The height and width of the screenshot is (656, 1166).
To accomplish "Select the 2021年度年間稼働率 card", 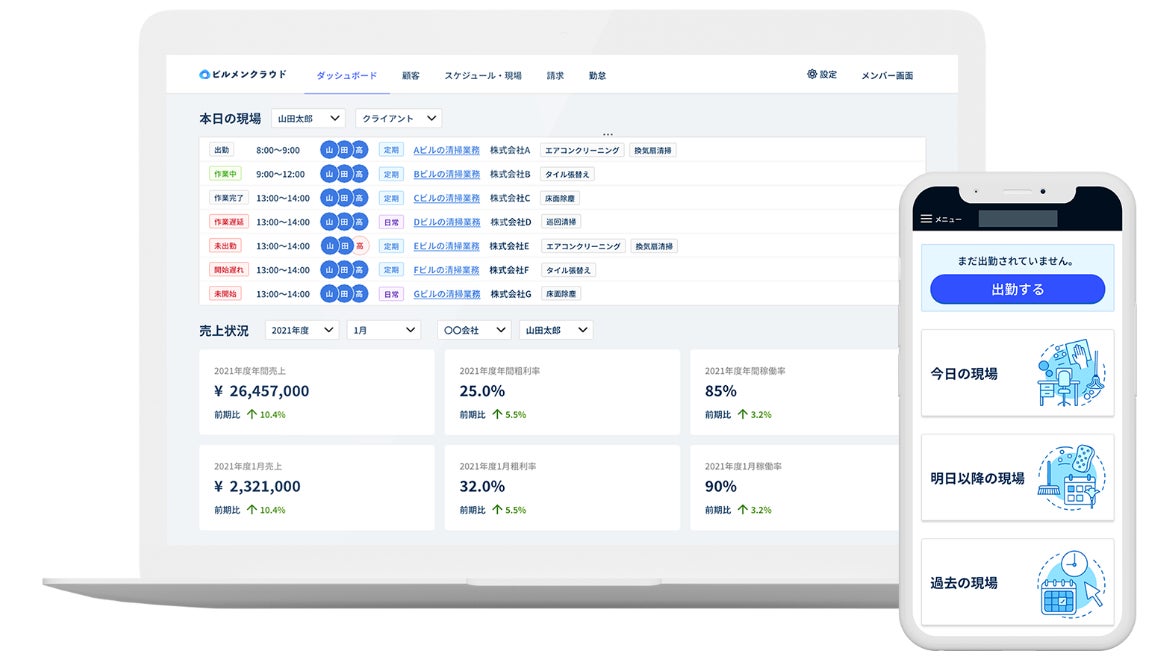I will (794, 392).
